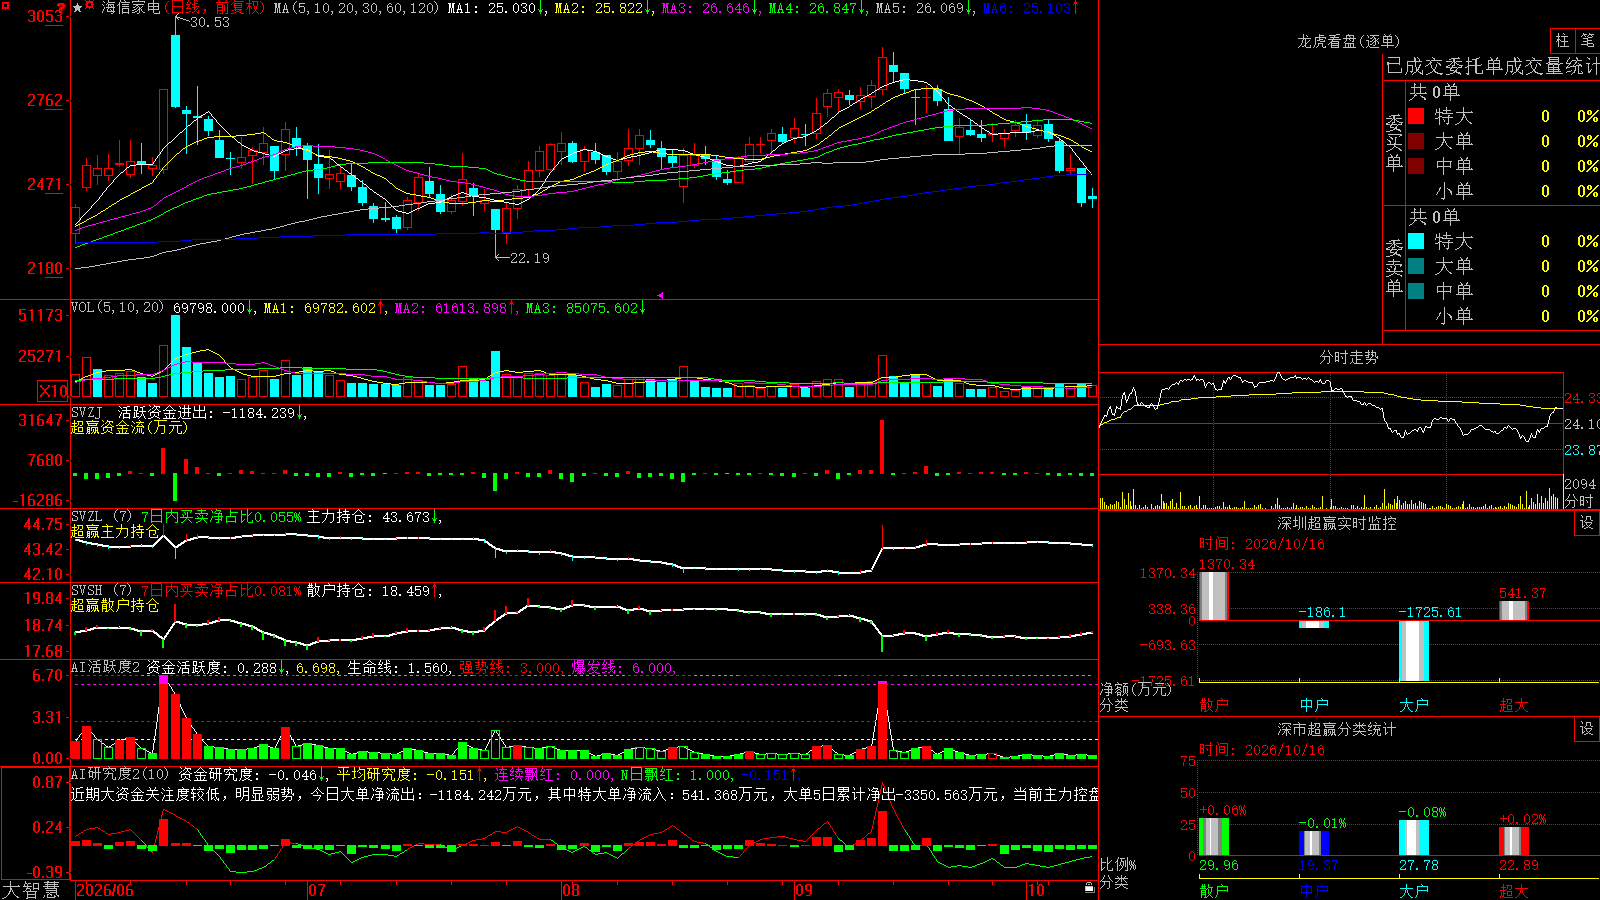This screenshot has height=900, width=1600.
Task: Select the 分时走势 panel title
Action: pos(1348,357)
